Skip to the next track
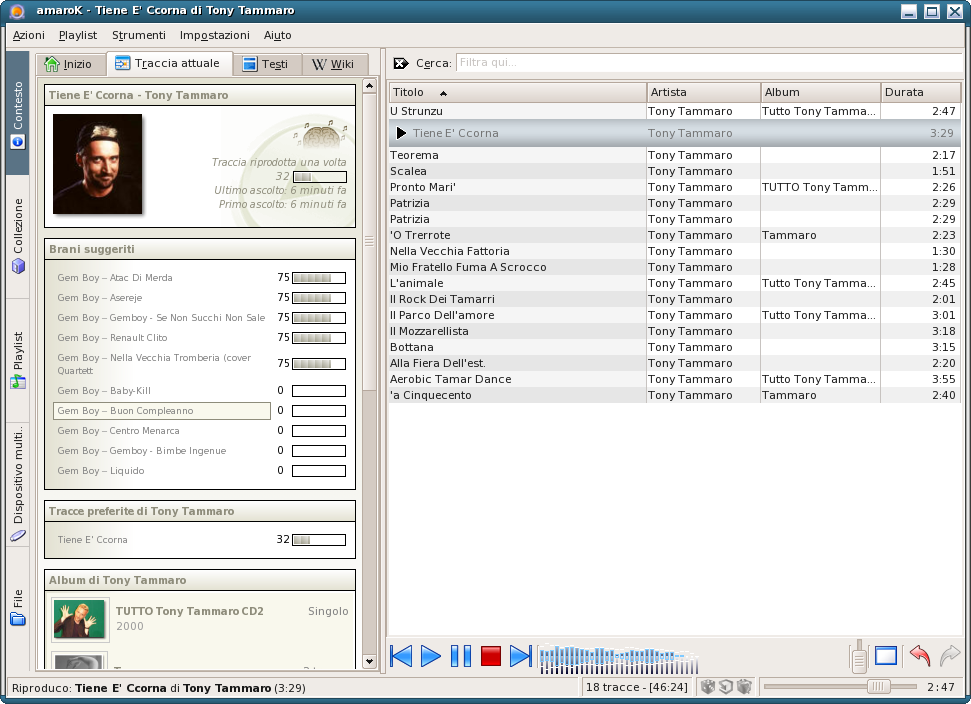The image size is (971, 704). pyautogui.click(x=520, y=656)
